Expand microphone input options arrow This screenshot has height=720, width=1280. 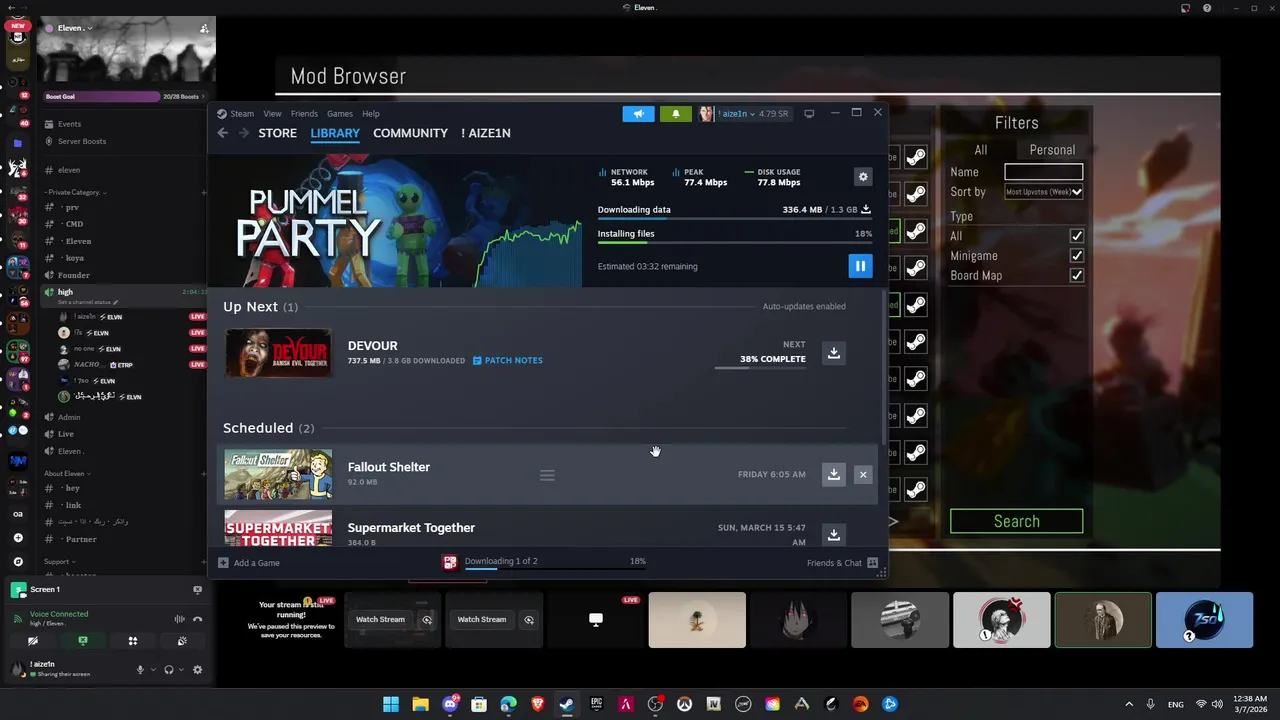152,670
